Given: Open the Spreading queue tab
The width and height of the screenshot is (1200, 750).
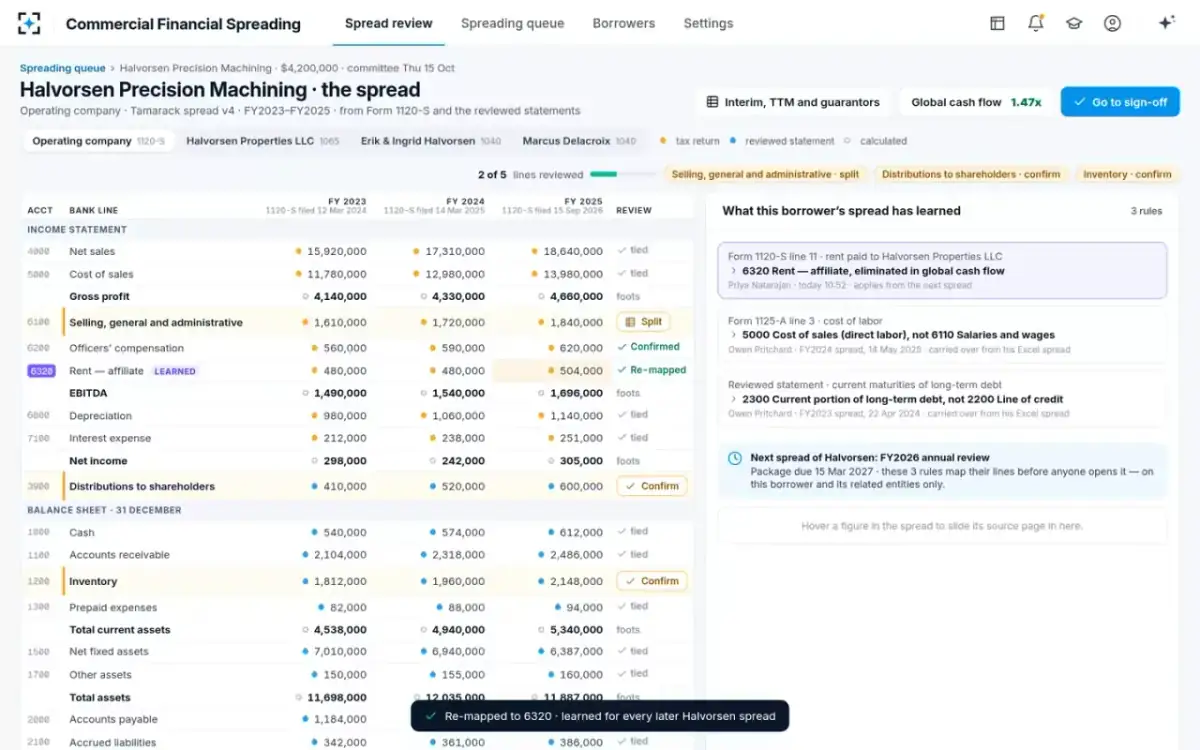Looking at the screenshot, I should tap(512, 23).
